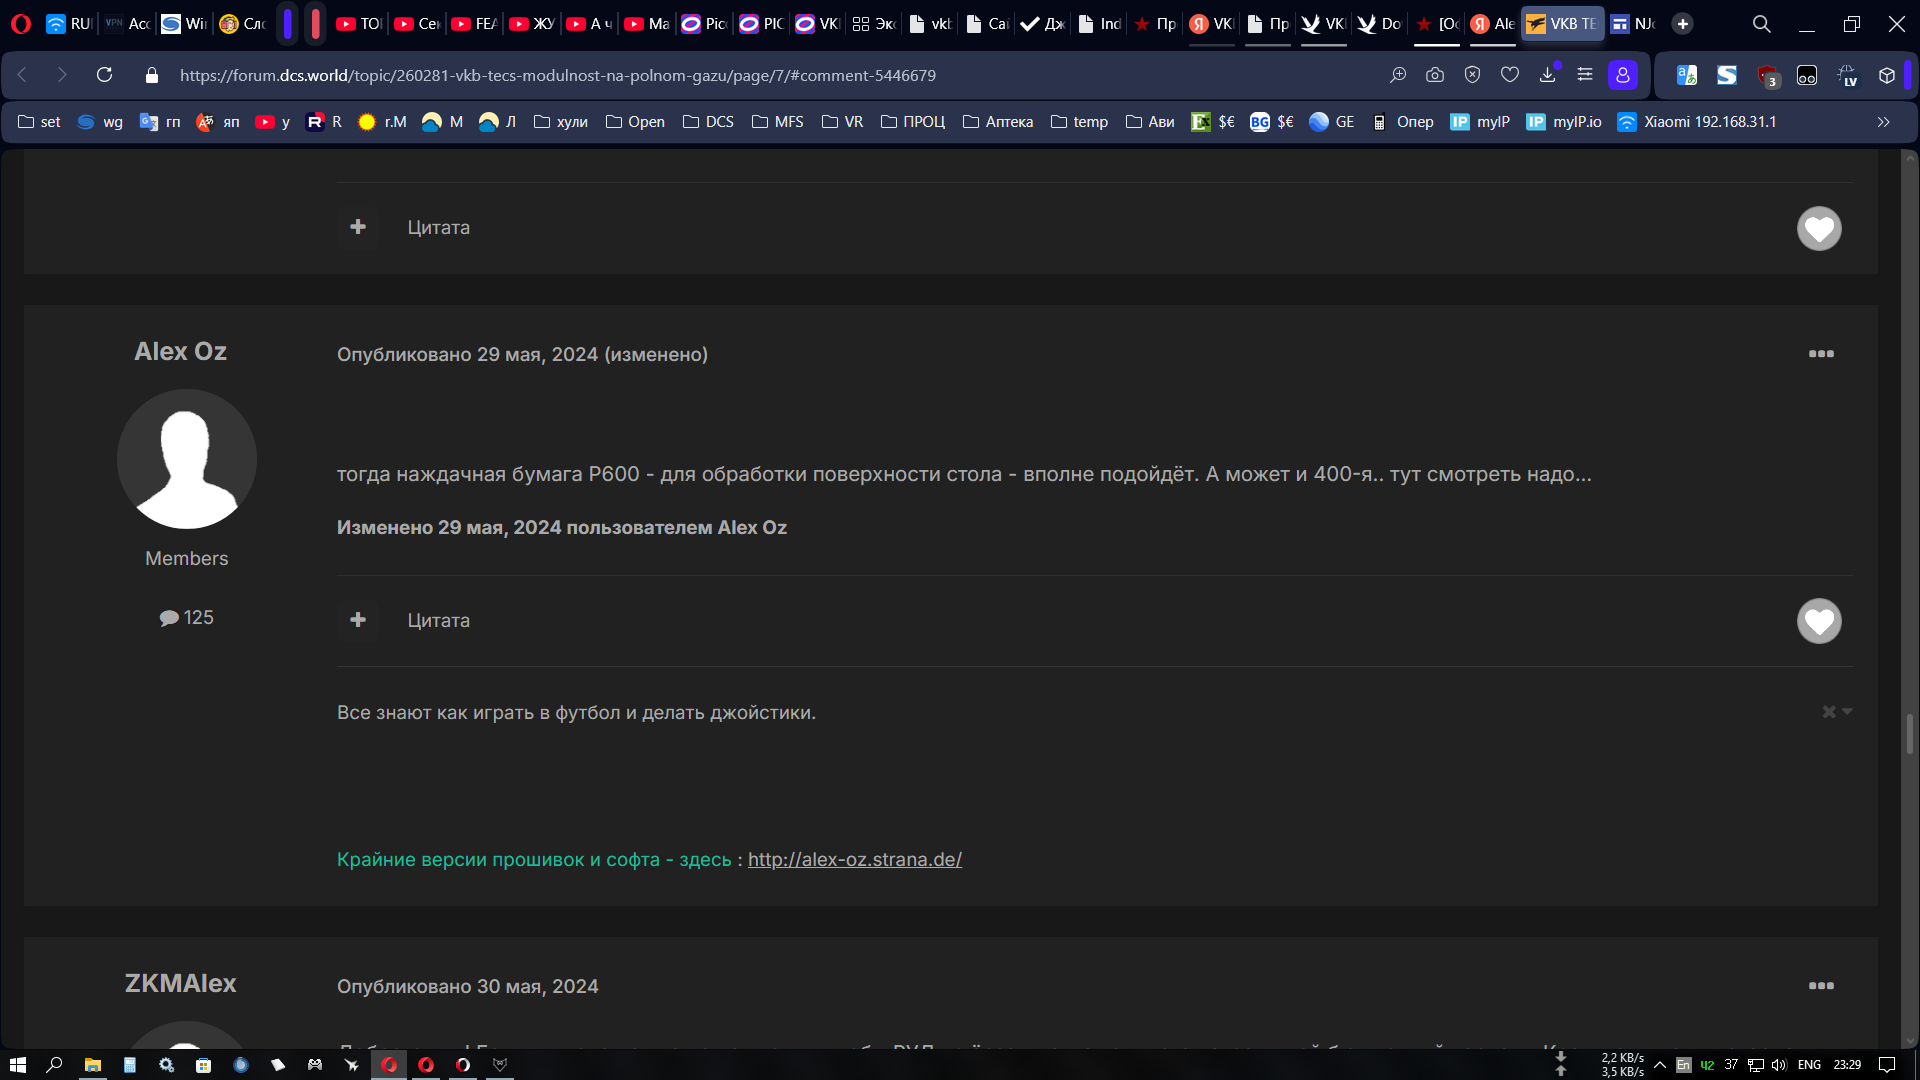Toggle multiquote plus on Alex Oz post

pos(358,620)
